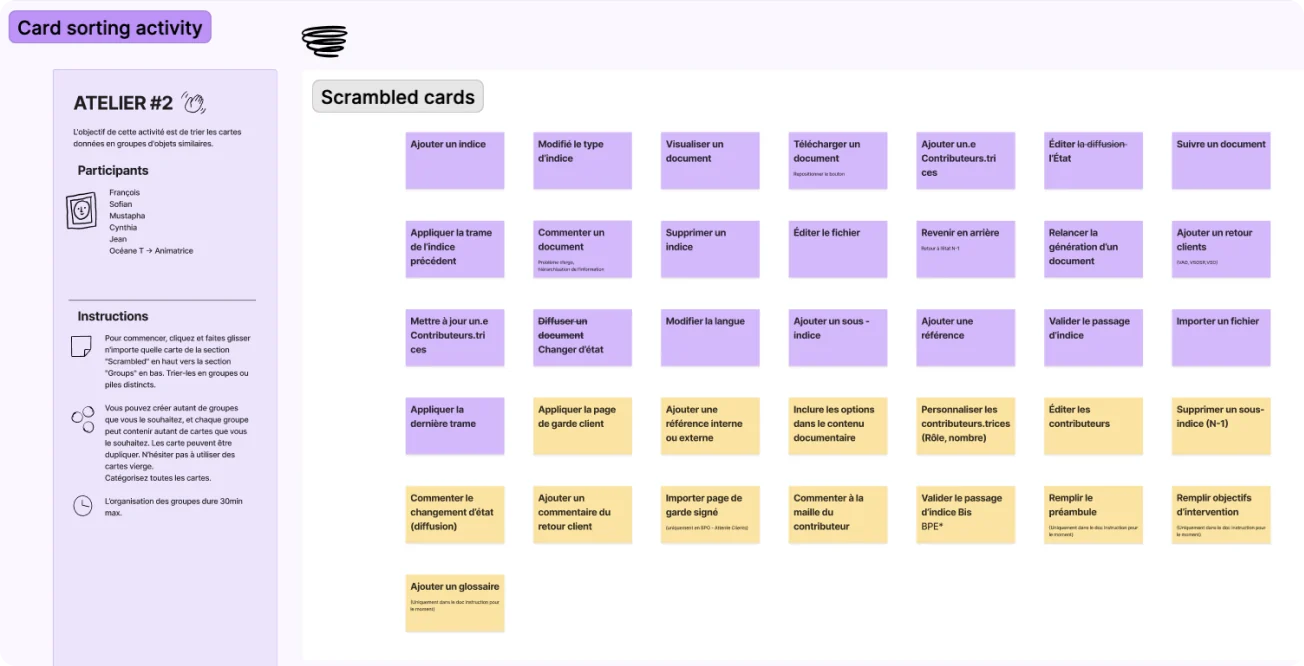Image resolution: width=1304 pixels, height=666 pixels.
Task: Pick the "Ajouter un sous-indice" purple card
Action: pyautogui.click(x=838, y=338)
